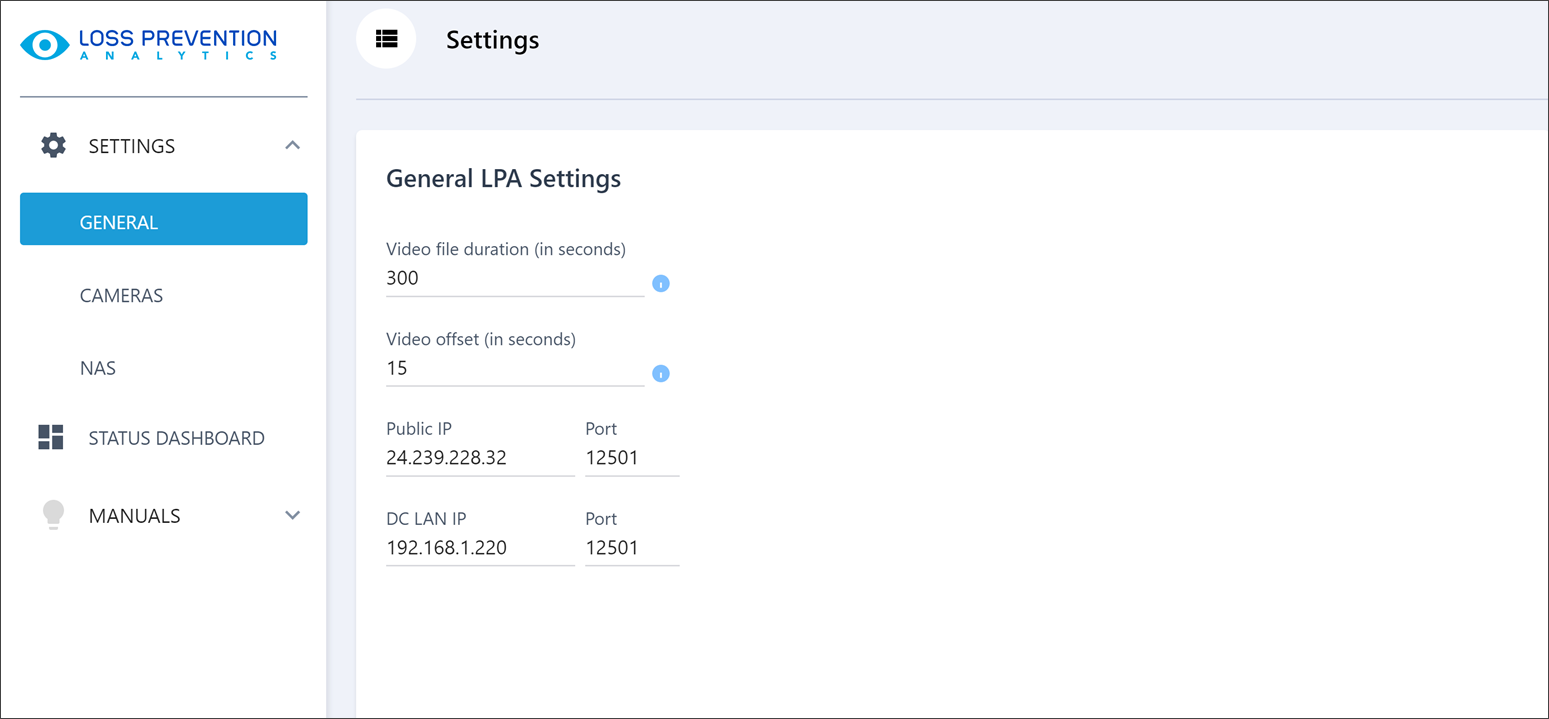Click info icon beside Video offset
This screenshot has width=1549, height=719.
pos(660,374)
